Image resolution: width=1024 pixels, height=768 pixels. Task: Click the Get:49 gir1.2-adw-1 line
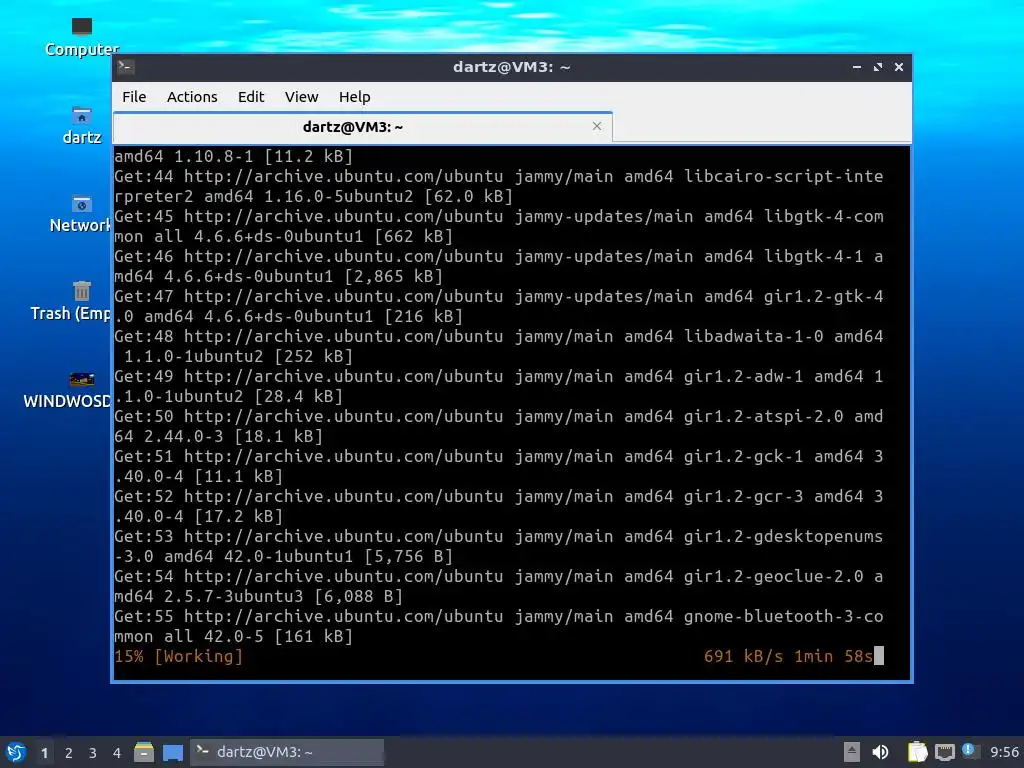pos(499,386)
